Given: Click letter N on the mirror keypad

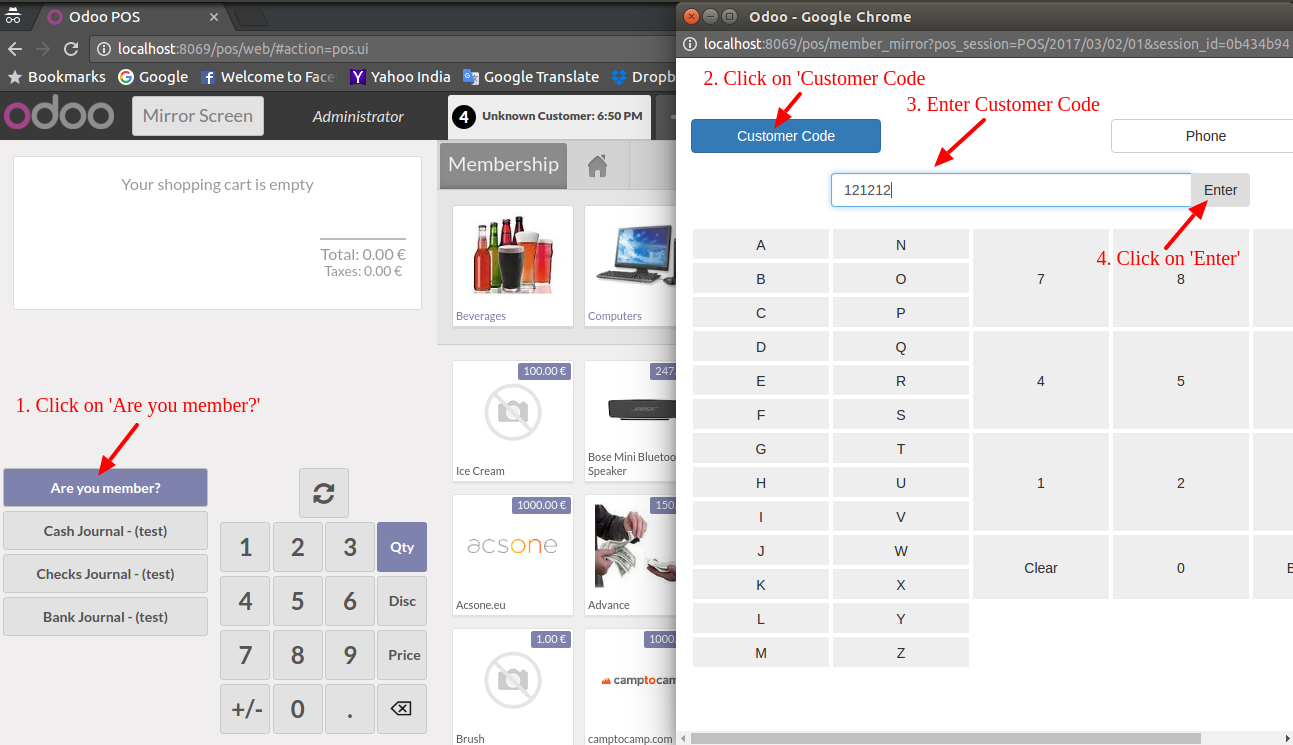Looking at the screenshot, I should coord(901,245).
